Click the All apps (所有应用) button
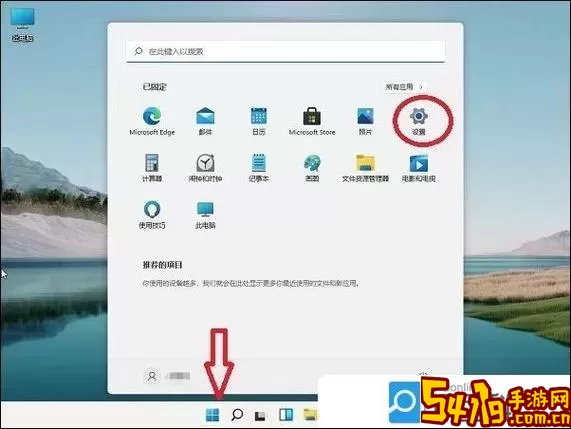The height and width of the screenshot is (429, 571). [x=404, y=87]
